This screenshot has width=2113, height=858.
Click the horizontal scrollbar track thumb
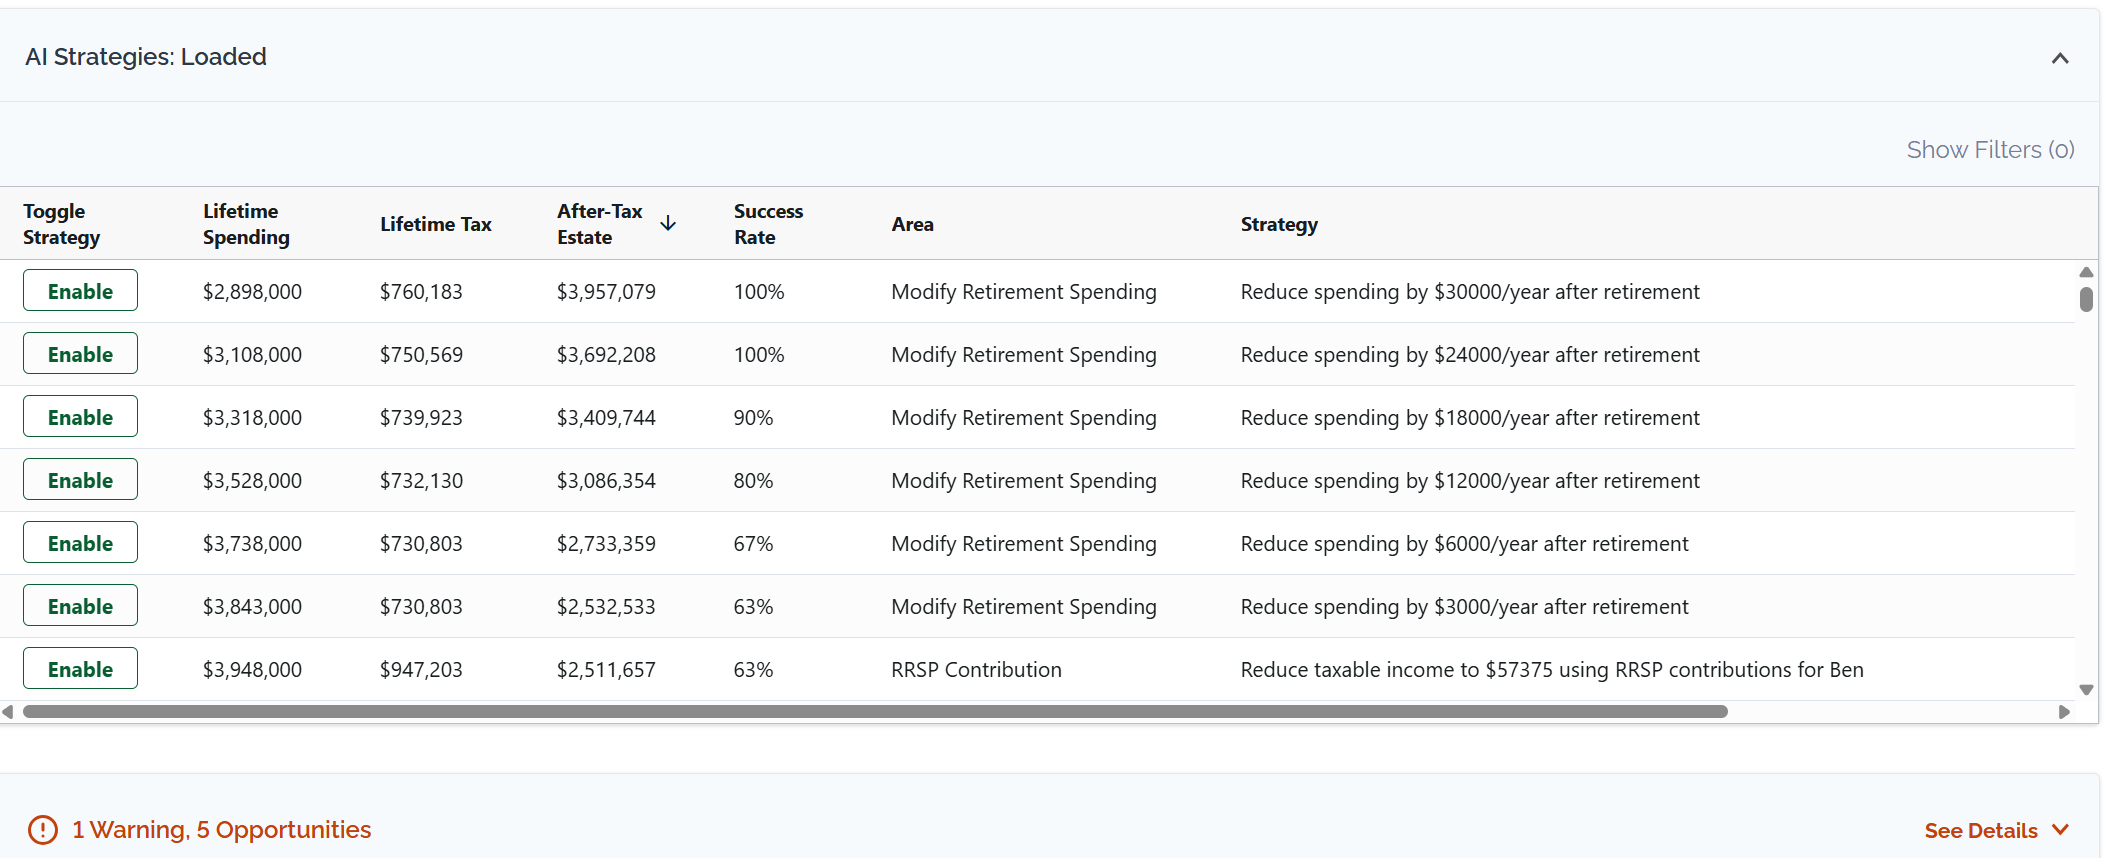[x=875, y=712]
